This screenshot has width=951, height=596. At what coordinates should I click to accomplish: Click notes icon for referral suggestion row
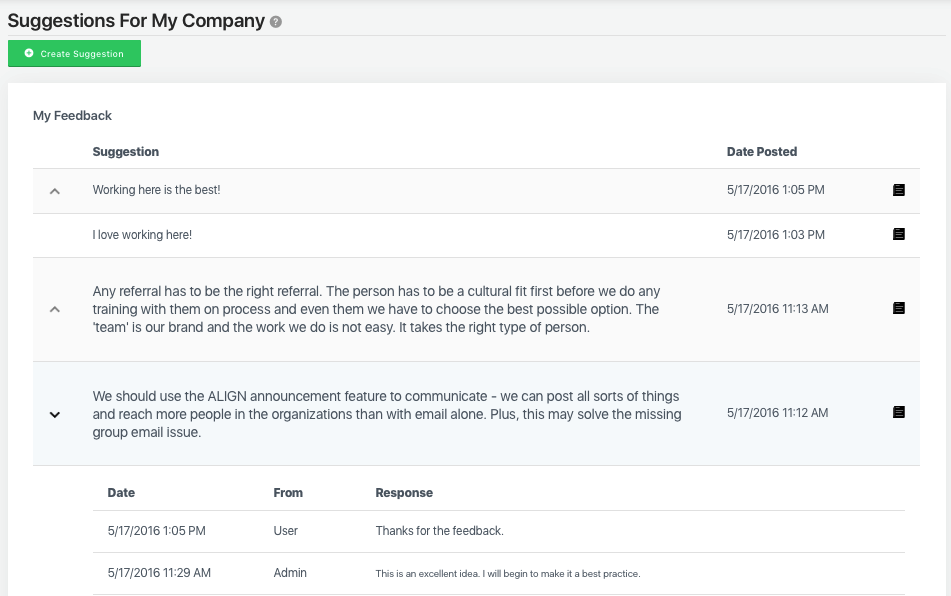click(x=898, y=308)
